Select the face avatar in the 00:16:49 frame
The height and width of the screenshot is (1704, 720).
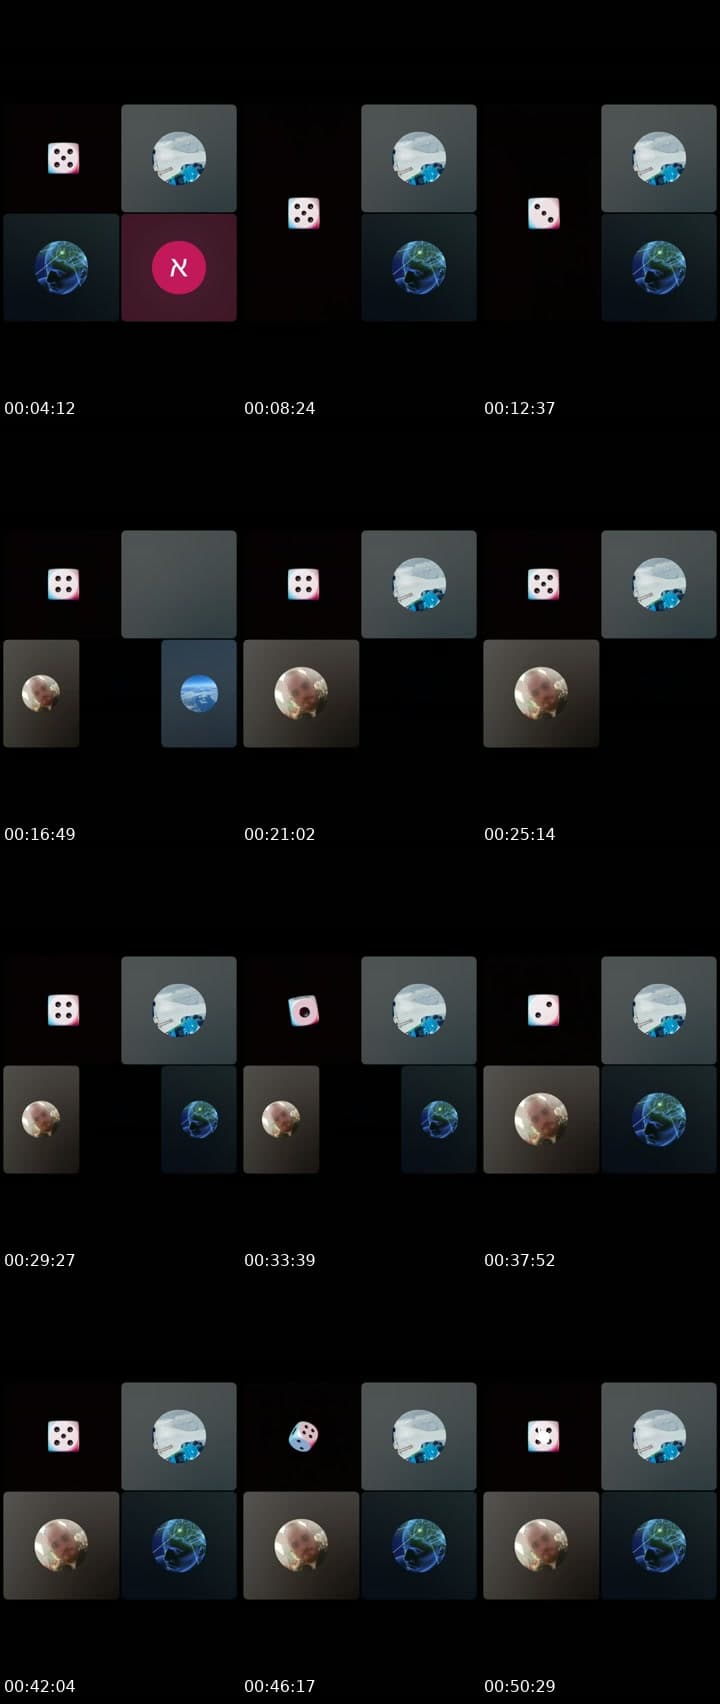tap(41, 693)
